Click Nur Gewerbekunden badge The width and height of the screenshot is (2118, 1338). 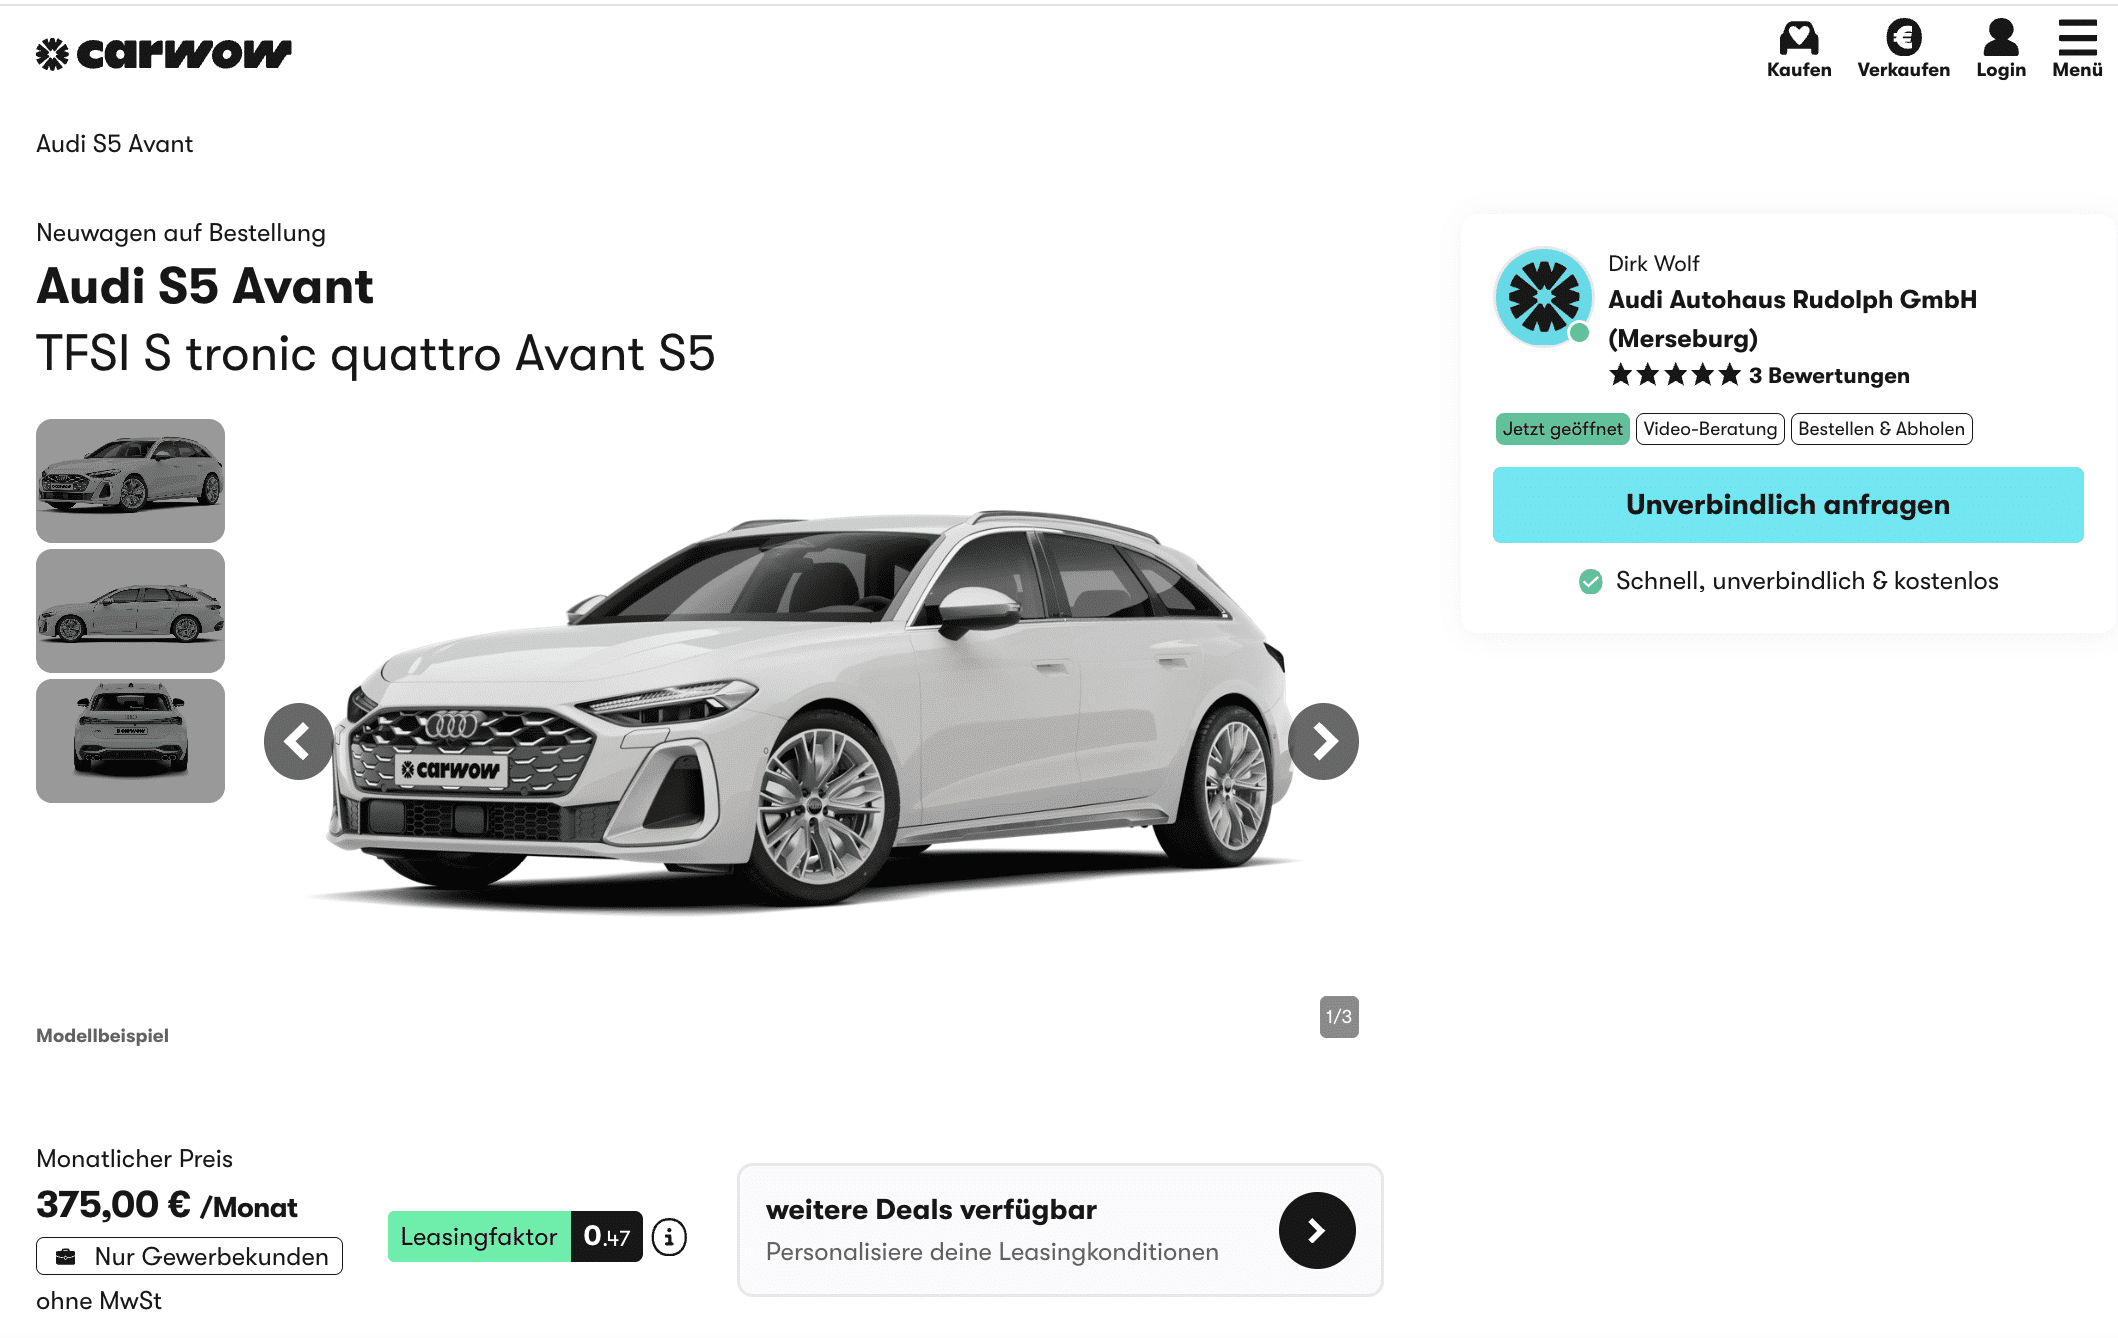pos(189,1256)
